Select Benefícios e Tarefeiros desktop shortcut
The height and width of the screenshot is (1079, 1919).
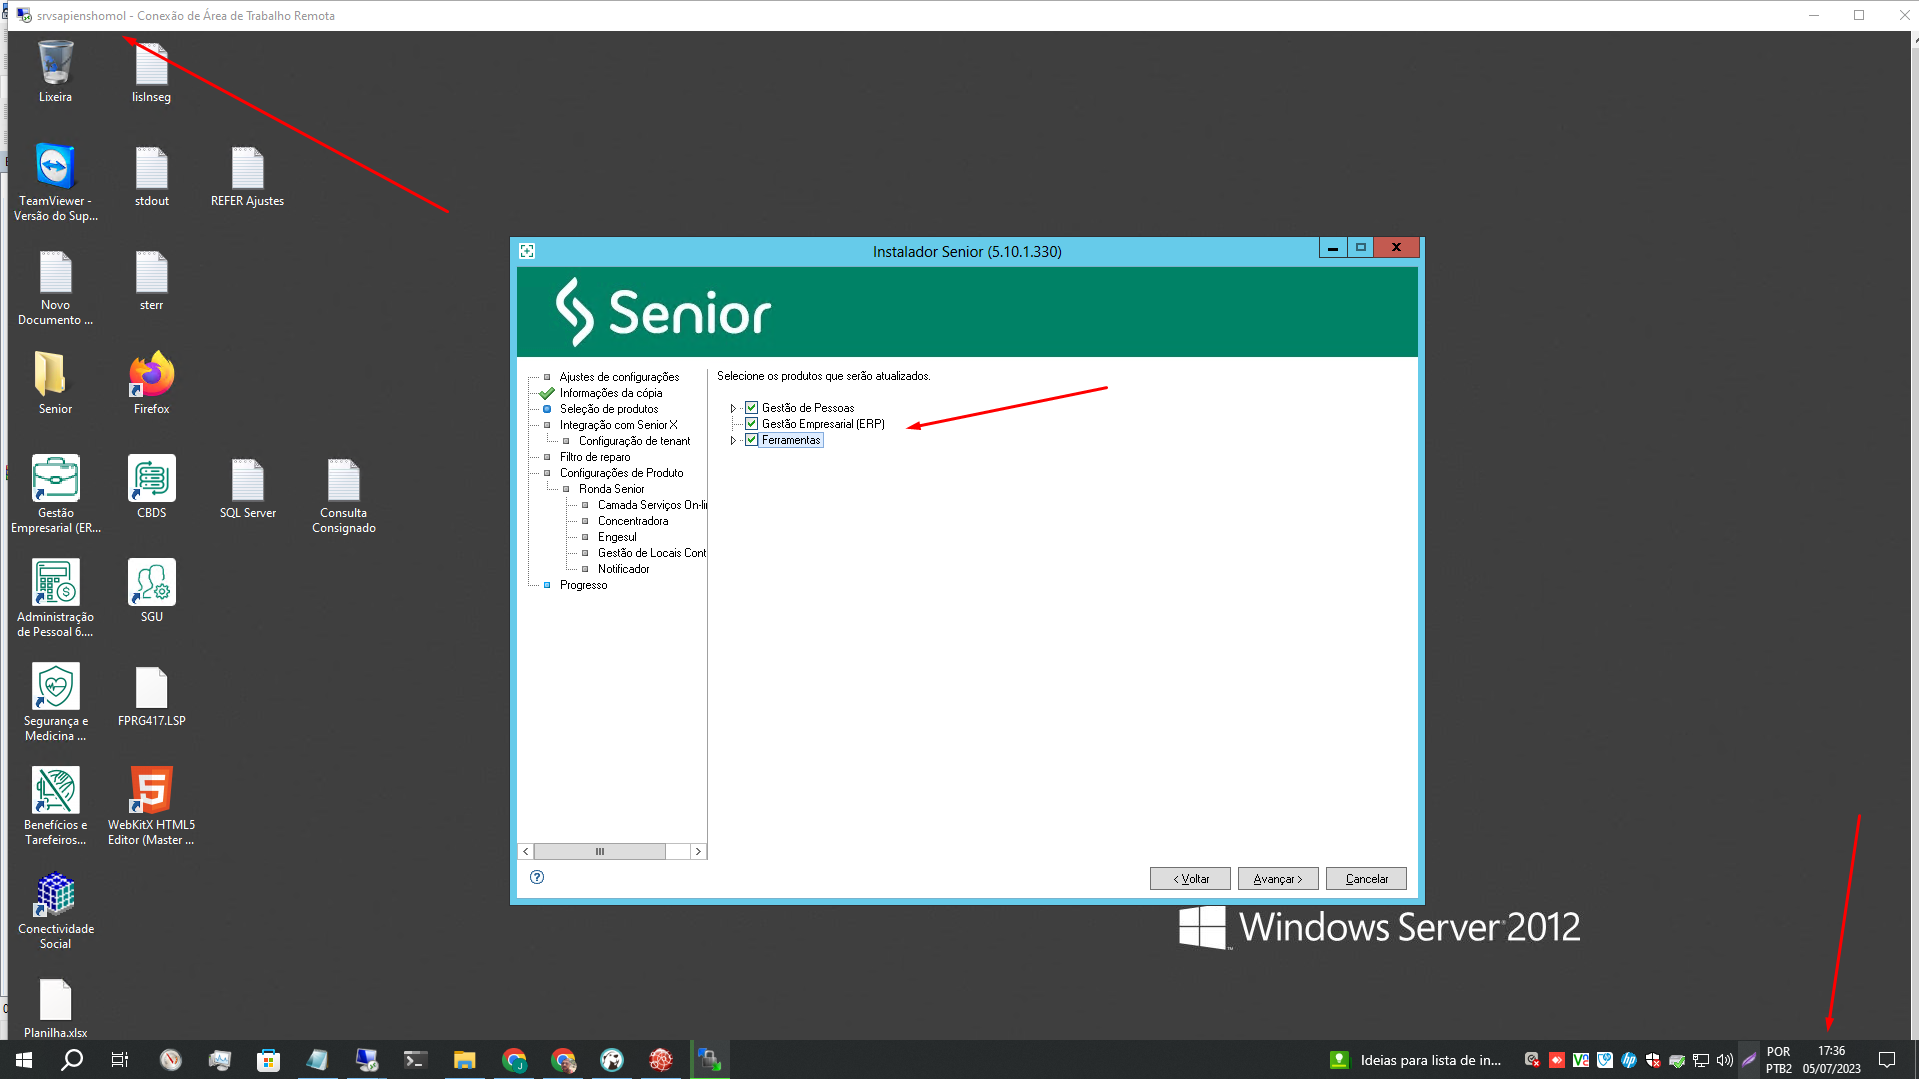[x=55, y=806]
